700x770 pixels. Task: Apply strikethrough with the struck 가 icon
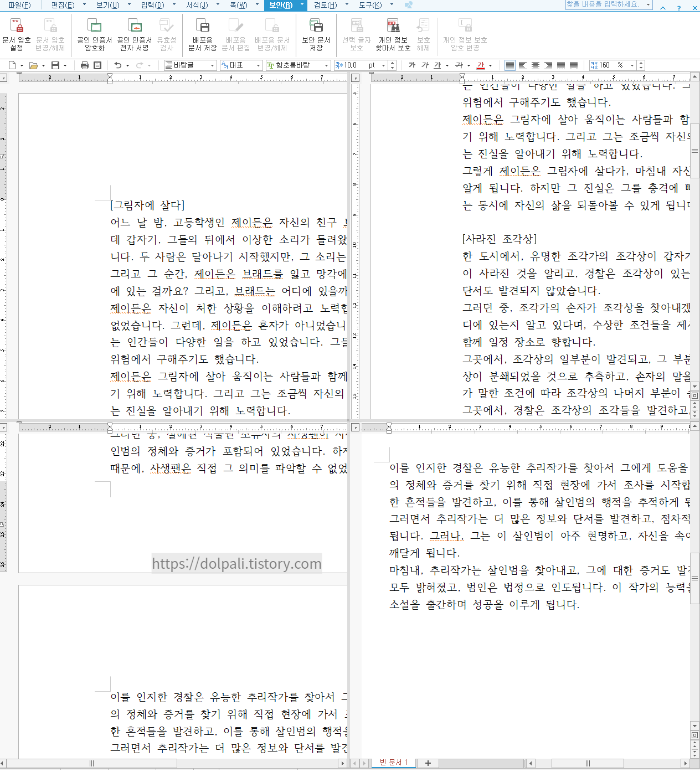[x=459, y=65]
